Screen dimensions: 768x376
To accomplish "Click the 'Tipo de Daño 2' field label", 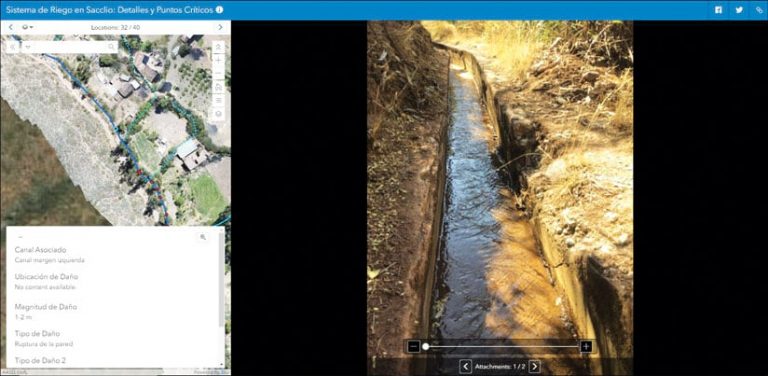I will [40, 360].
